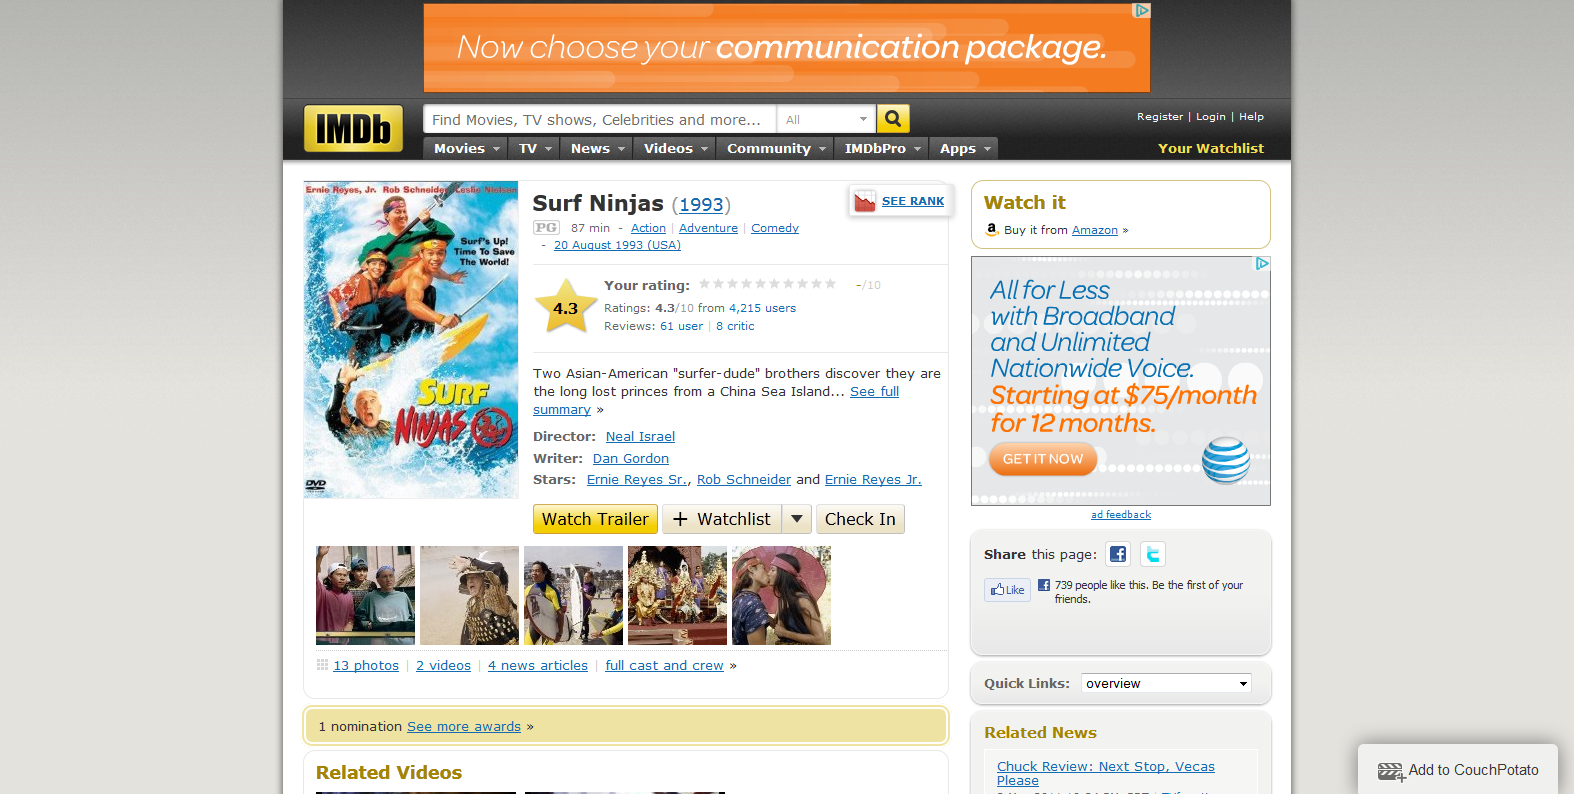The height and width of the screenshot is (794, 1574).
Task: Open Rob Schneider actor link
Action: pyautogui.click(x=744, y=480)
